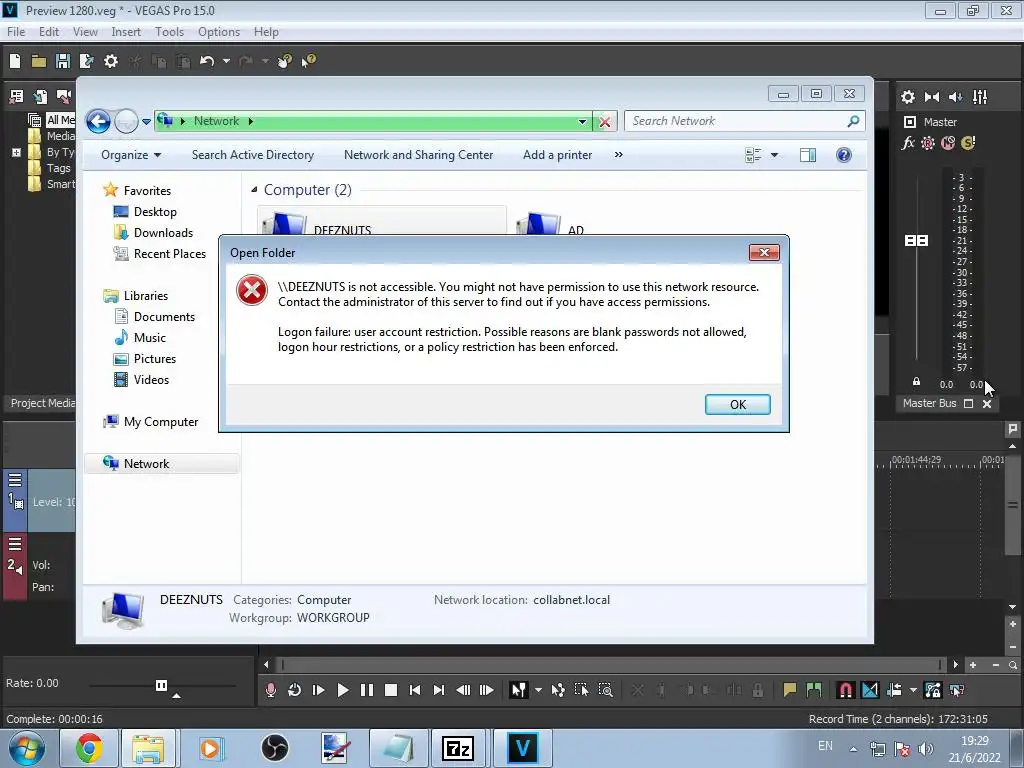Open the Undo history dropdown arrow
The image size is (1024, 768).
tap(226, 61)
